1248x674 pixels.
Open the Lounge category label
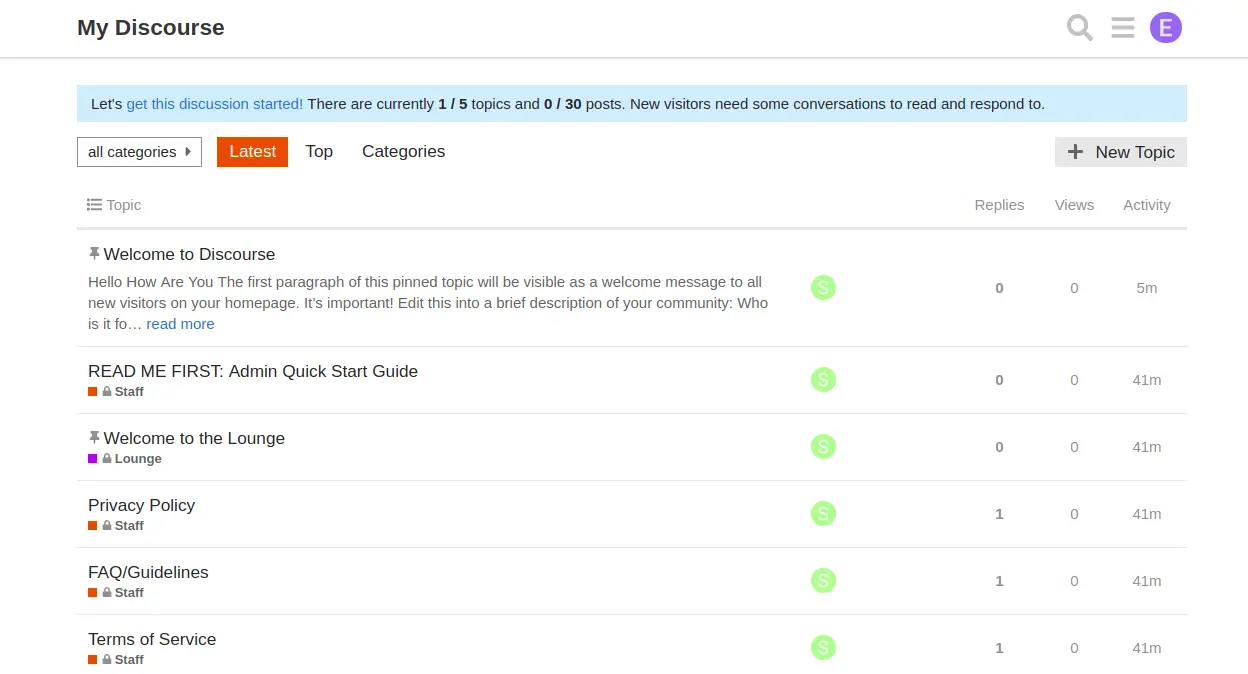click(x=138, y=459)
